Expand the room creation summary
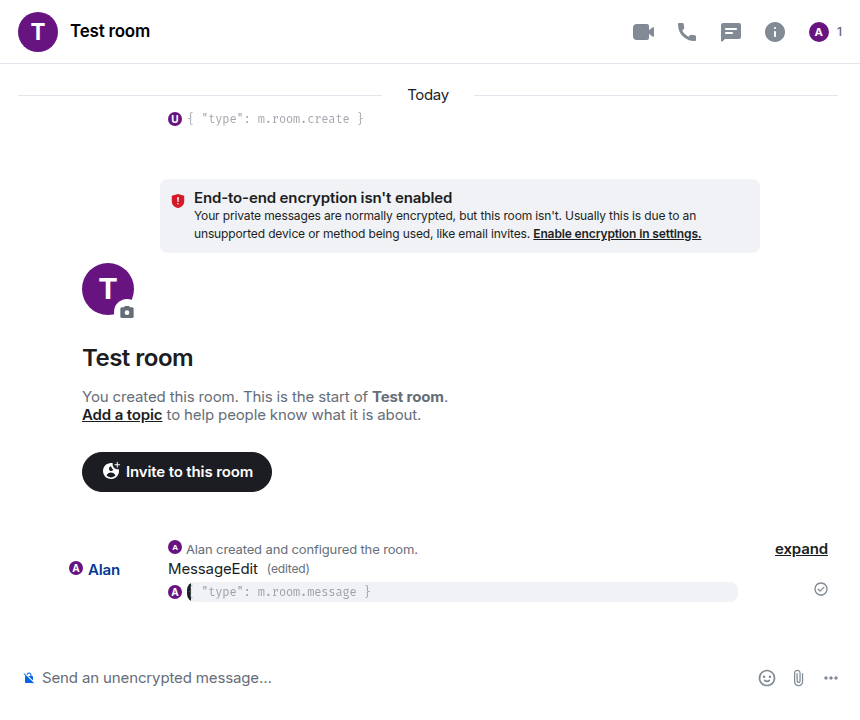The width and height of the screenshot is (860, 720). 801,549
